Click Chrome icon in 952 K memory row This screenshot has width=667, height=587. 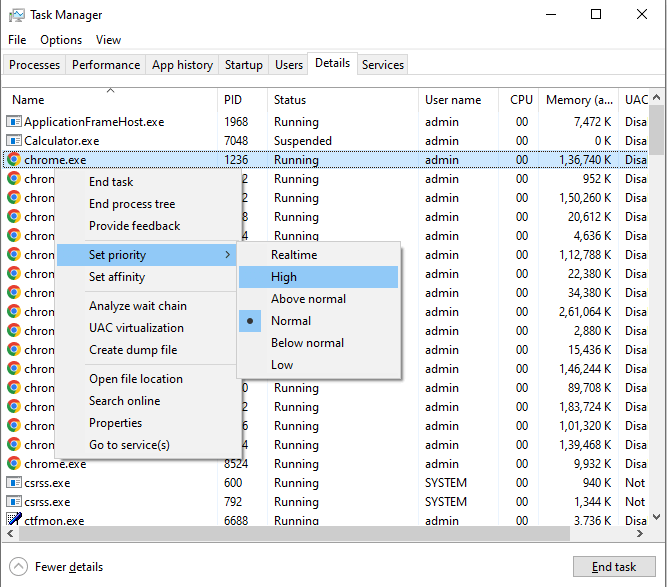pyautogui.click(x=14, y=179)
